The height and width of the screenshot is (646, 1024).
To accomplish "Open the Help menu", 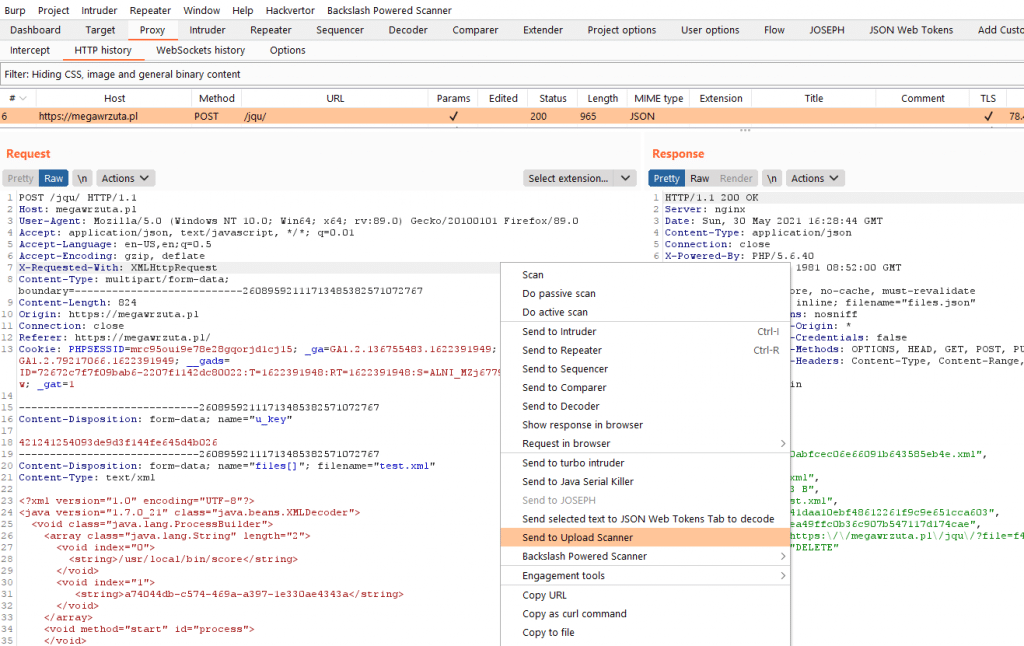I will click(242, 10).
